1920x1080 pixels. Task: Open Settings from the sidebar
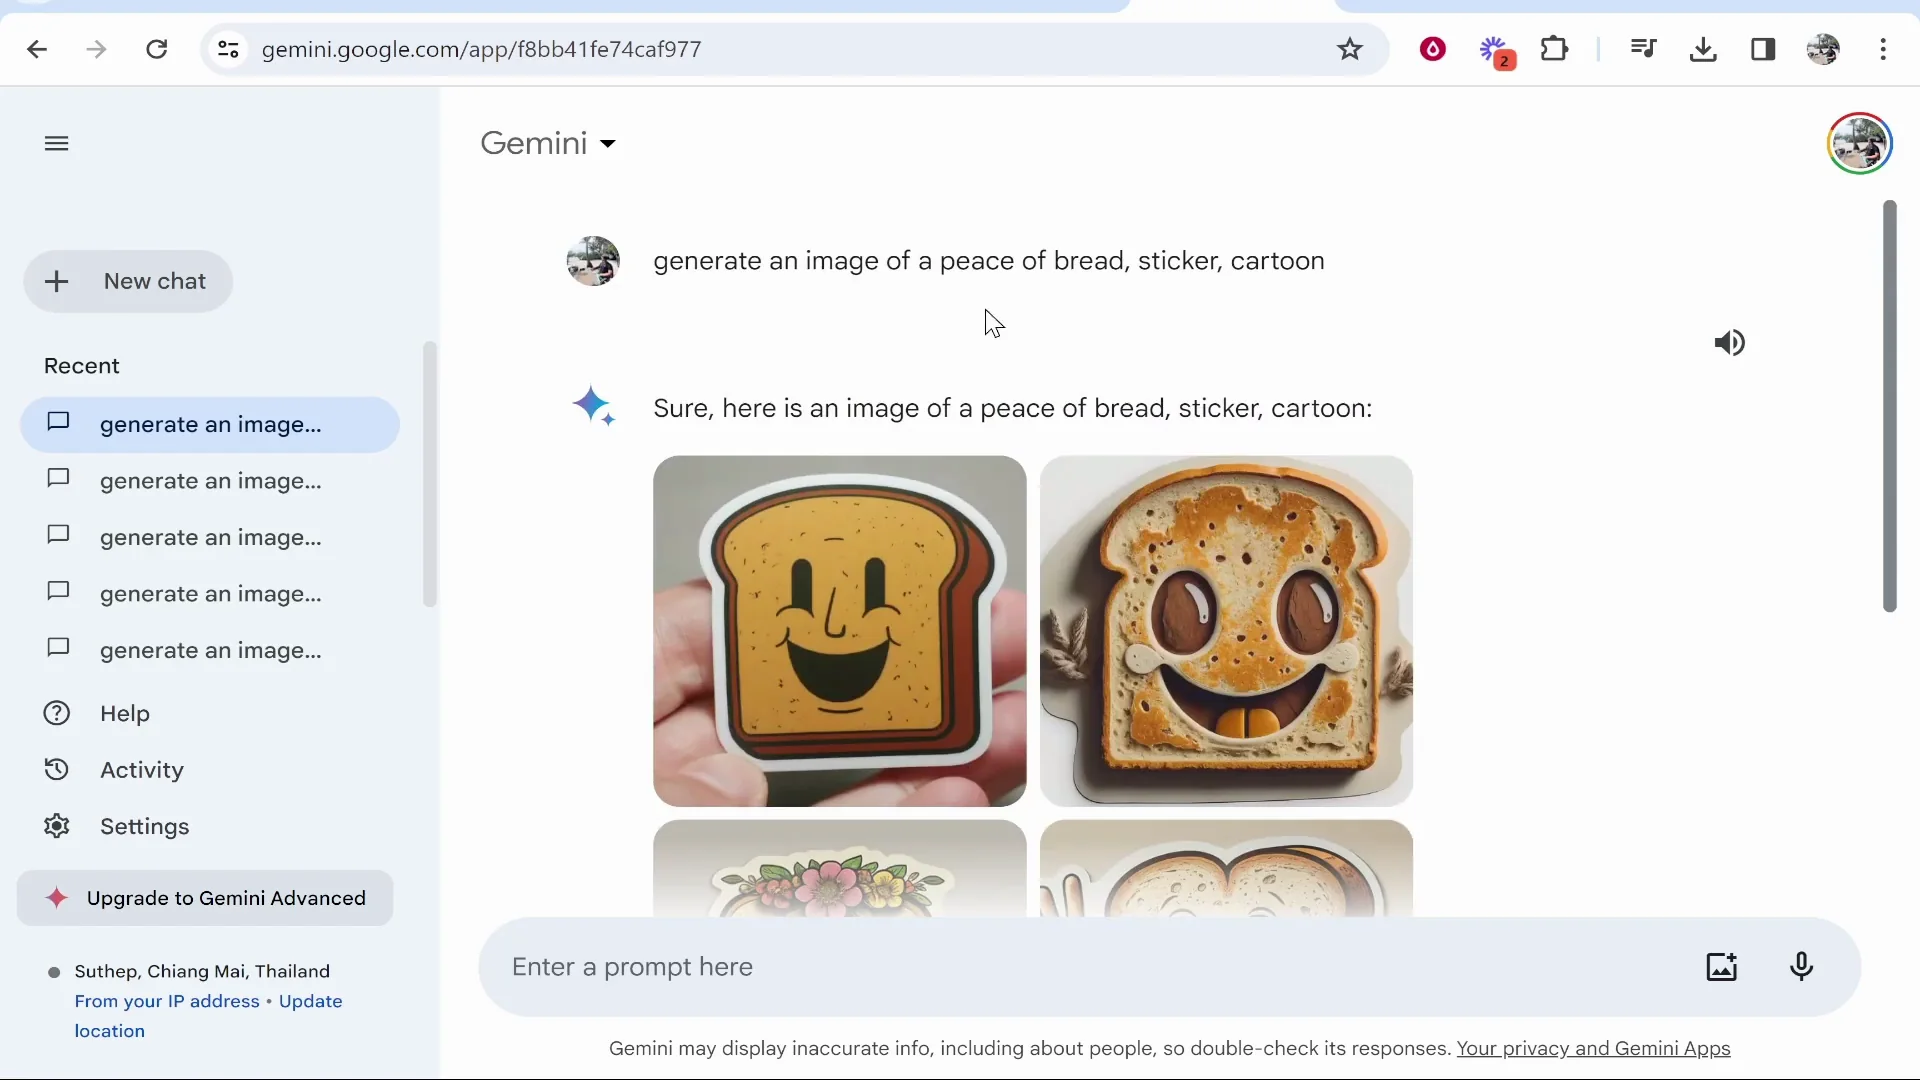coord(145,826)
